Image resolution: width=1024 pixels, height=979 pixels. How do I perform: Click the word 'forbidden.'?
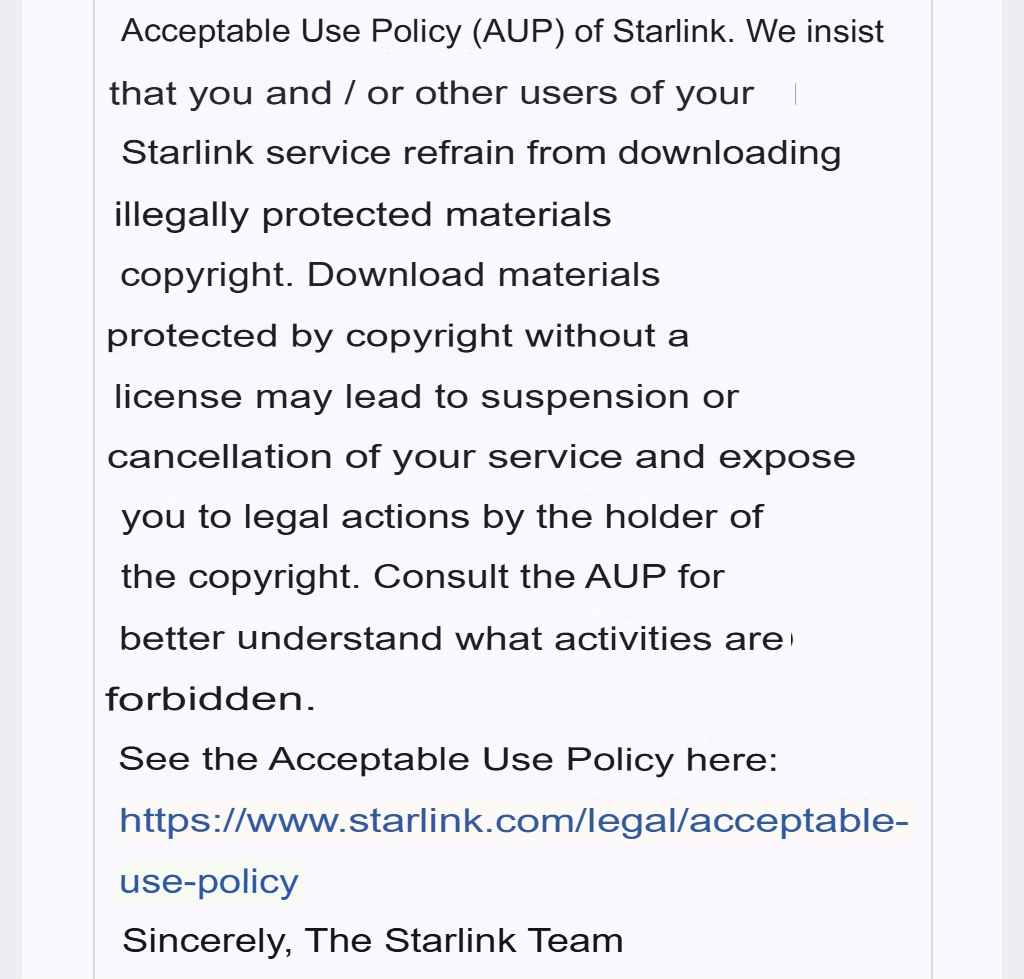[210, 699]
